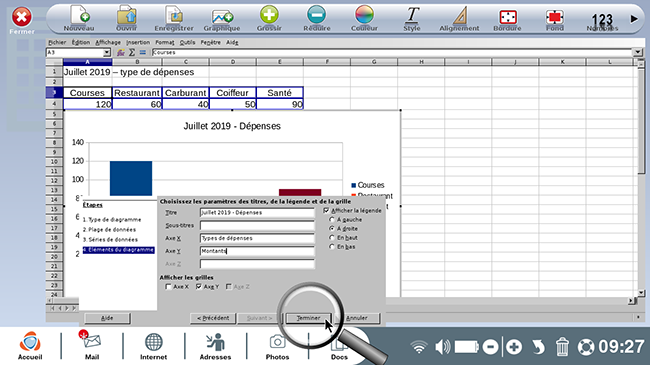Toggle the Axe Y grid checkbox

pyautogui.click(x=199, y=287)
